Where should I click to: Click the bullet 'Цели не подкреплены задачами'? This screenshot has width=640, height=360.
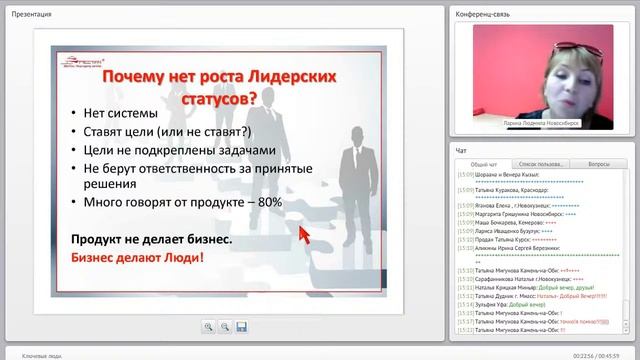tap(180, 150)
